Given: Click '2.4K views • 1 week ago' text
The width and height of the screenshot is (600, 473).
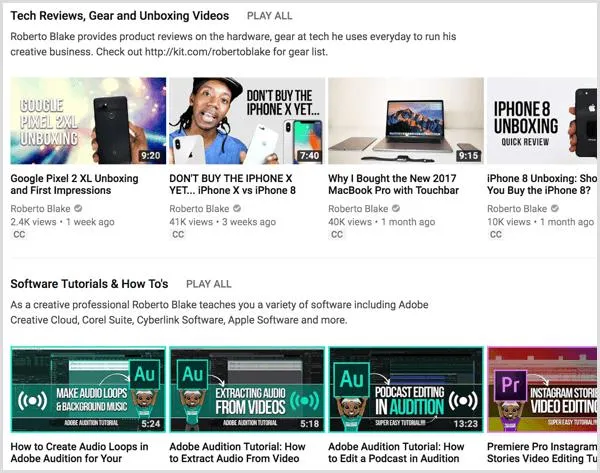Looking at the screenshot, I should point(62,222).
